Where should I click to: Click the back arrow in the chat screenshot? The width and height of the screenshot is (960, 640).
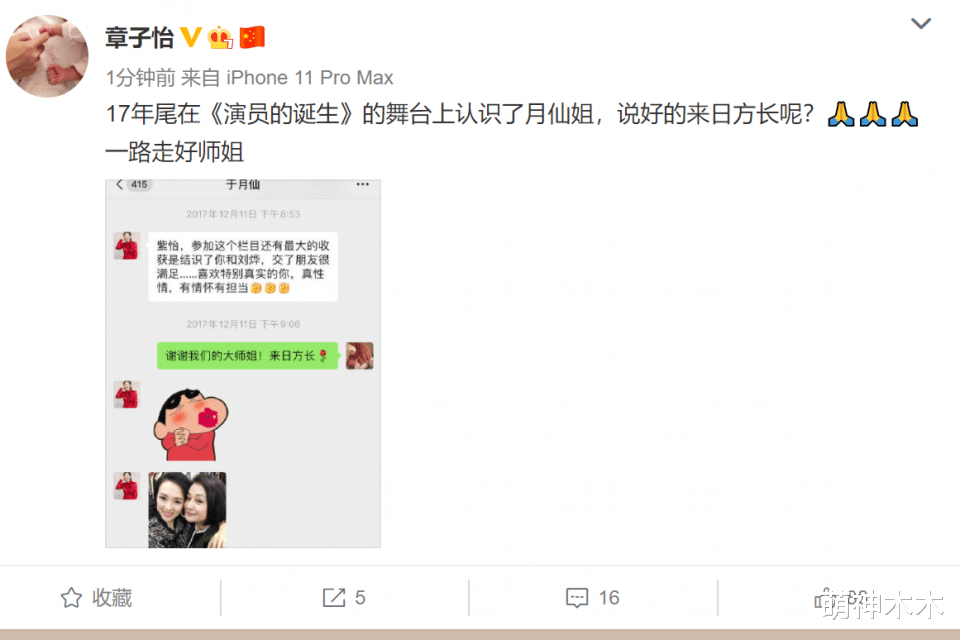[x=120, y=184]
